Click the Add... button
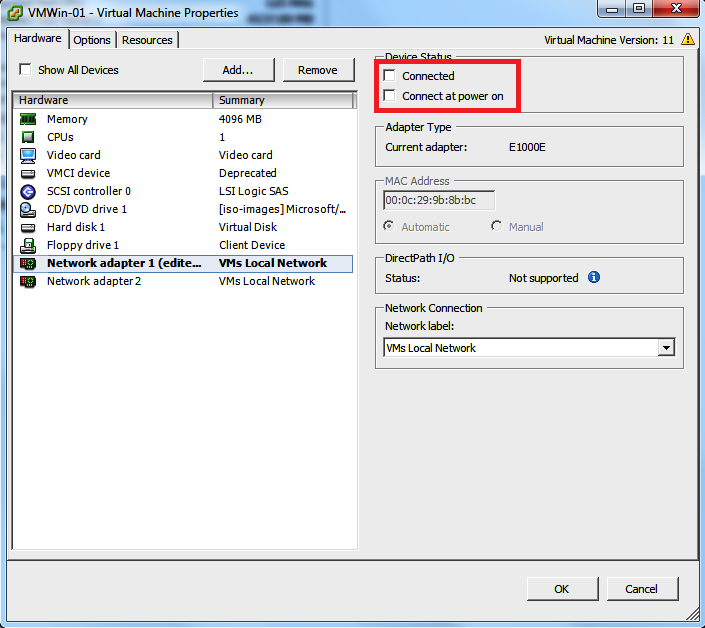705x628 pixels. coord(237,70)
